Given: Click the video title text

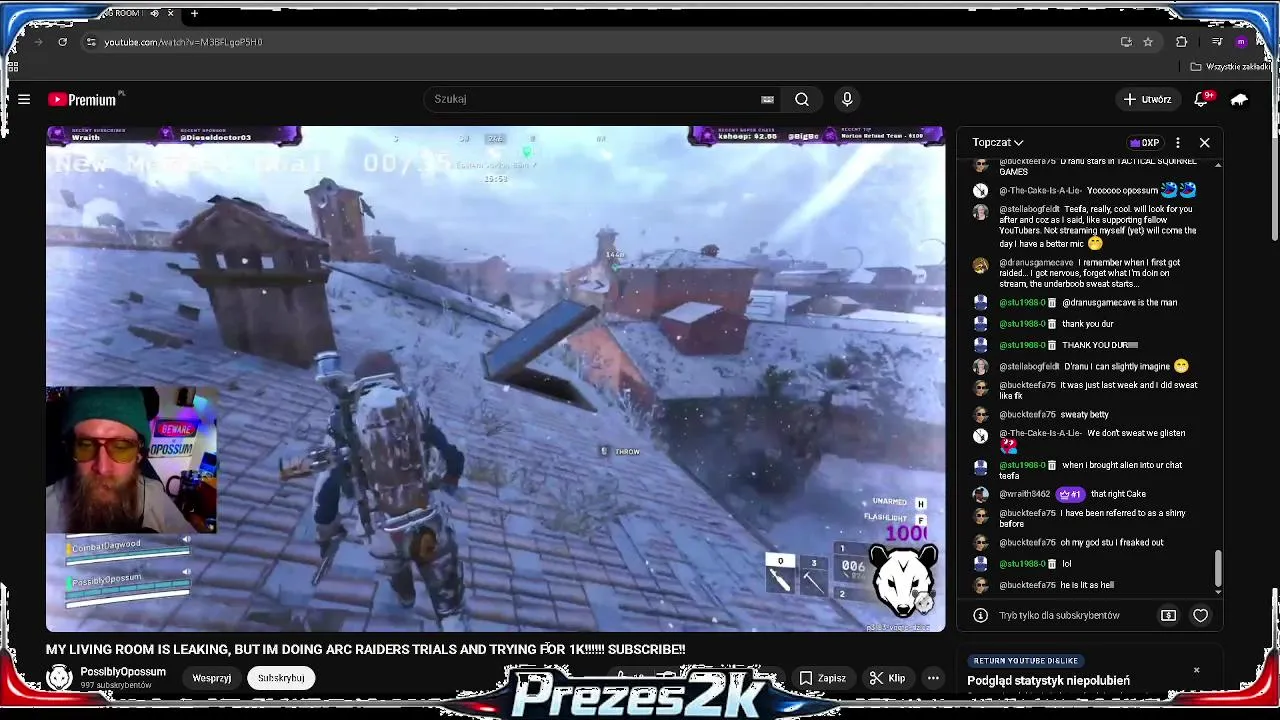Looking at the screenshot, I should pyautogui.click(x=365, y=649).
